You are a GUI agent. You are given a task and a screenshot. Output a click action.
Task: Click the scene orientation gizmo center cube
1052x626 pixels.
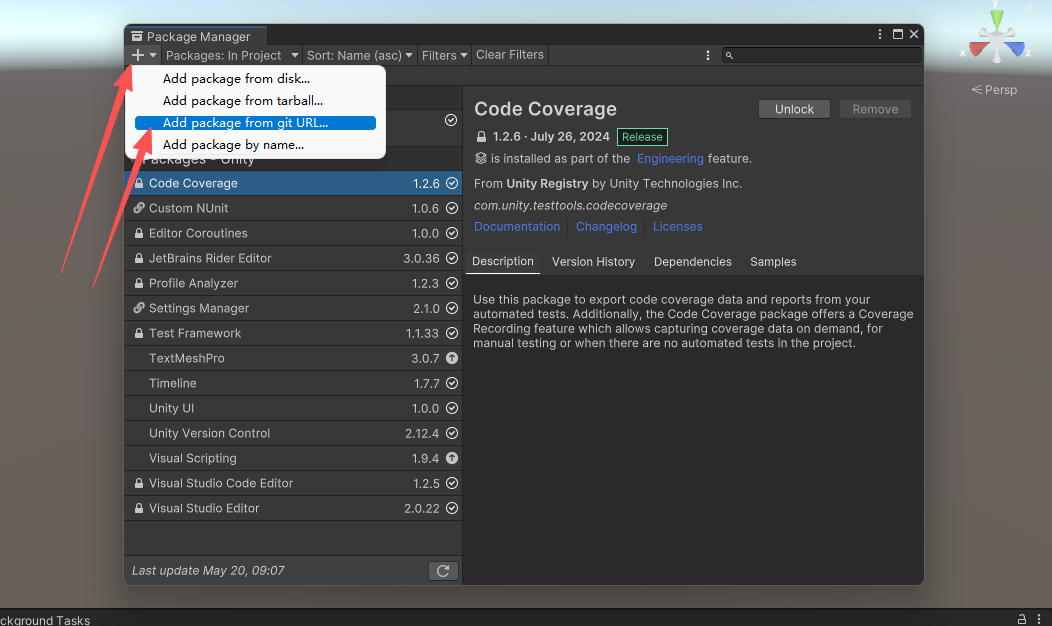(x=997, y=42)
